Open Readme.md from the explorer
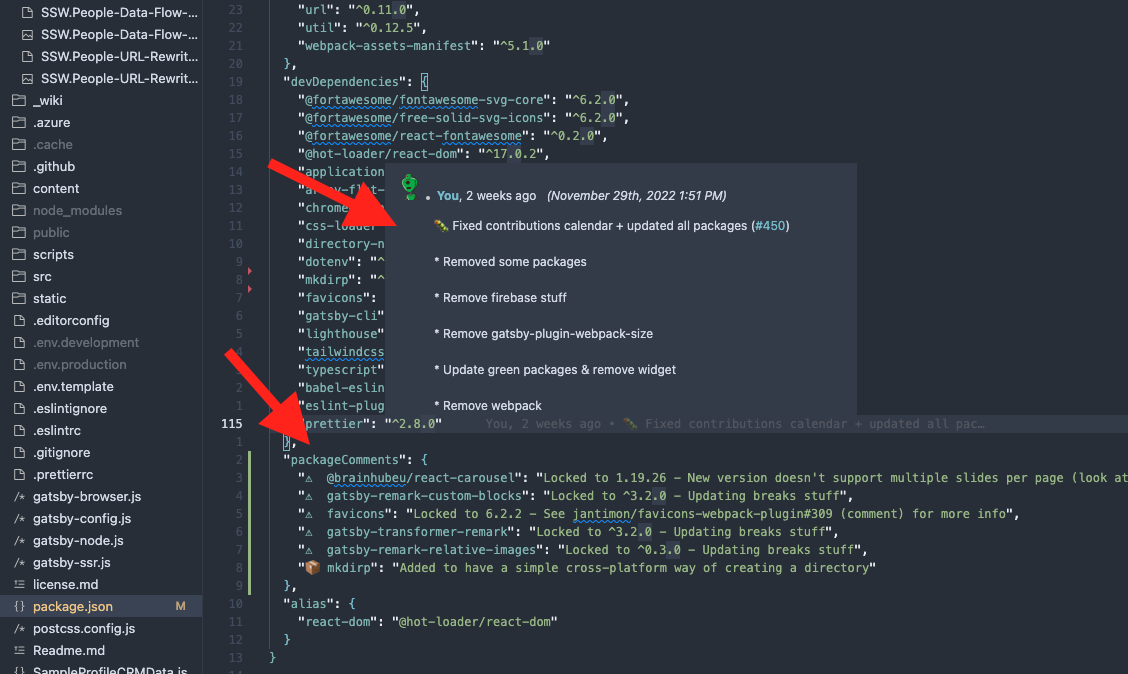Viewport: 1128px width, 674px height. (68, 650)
